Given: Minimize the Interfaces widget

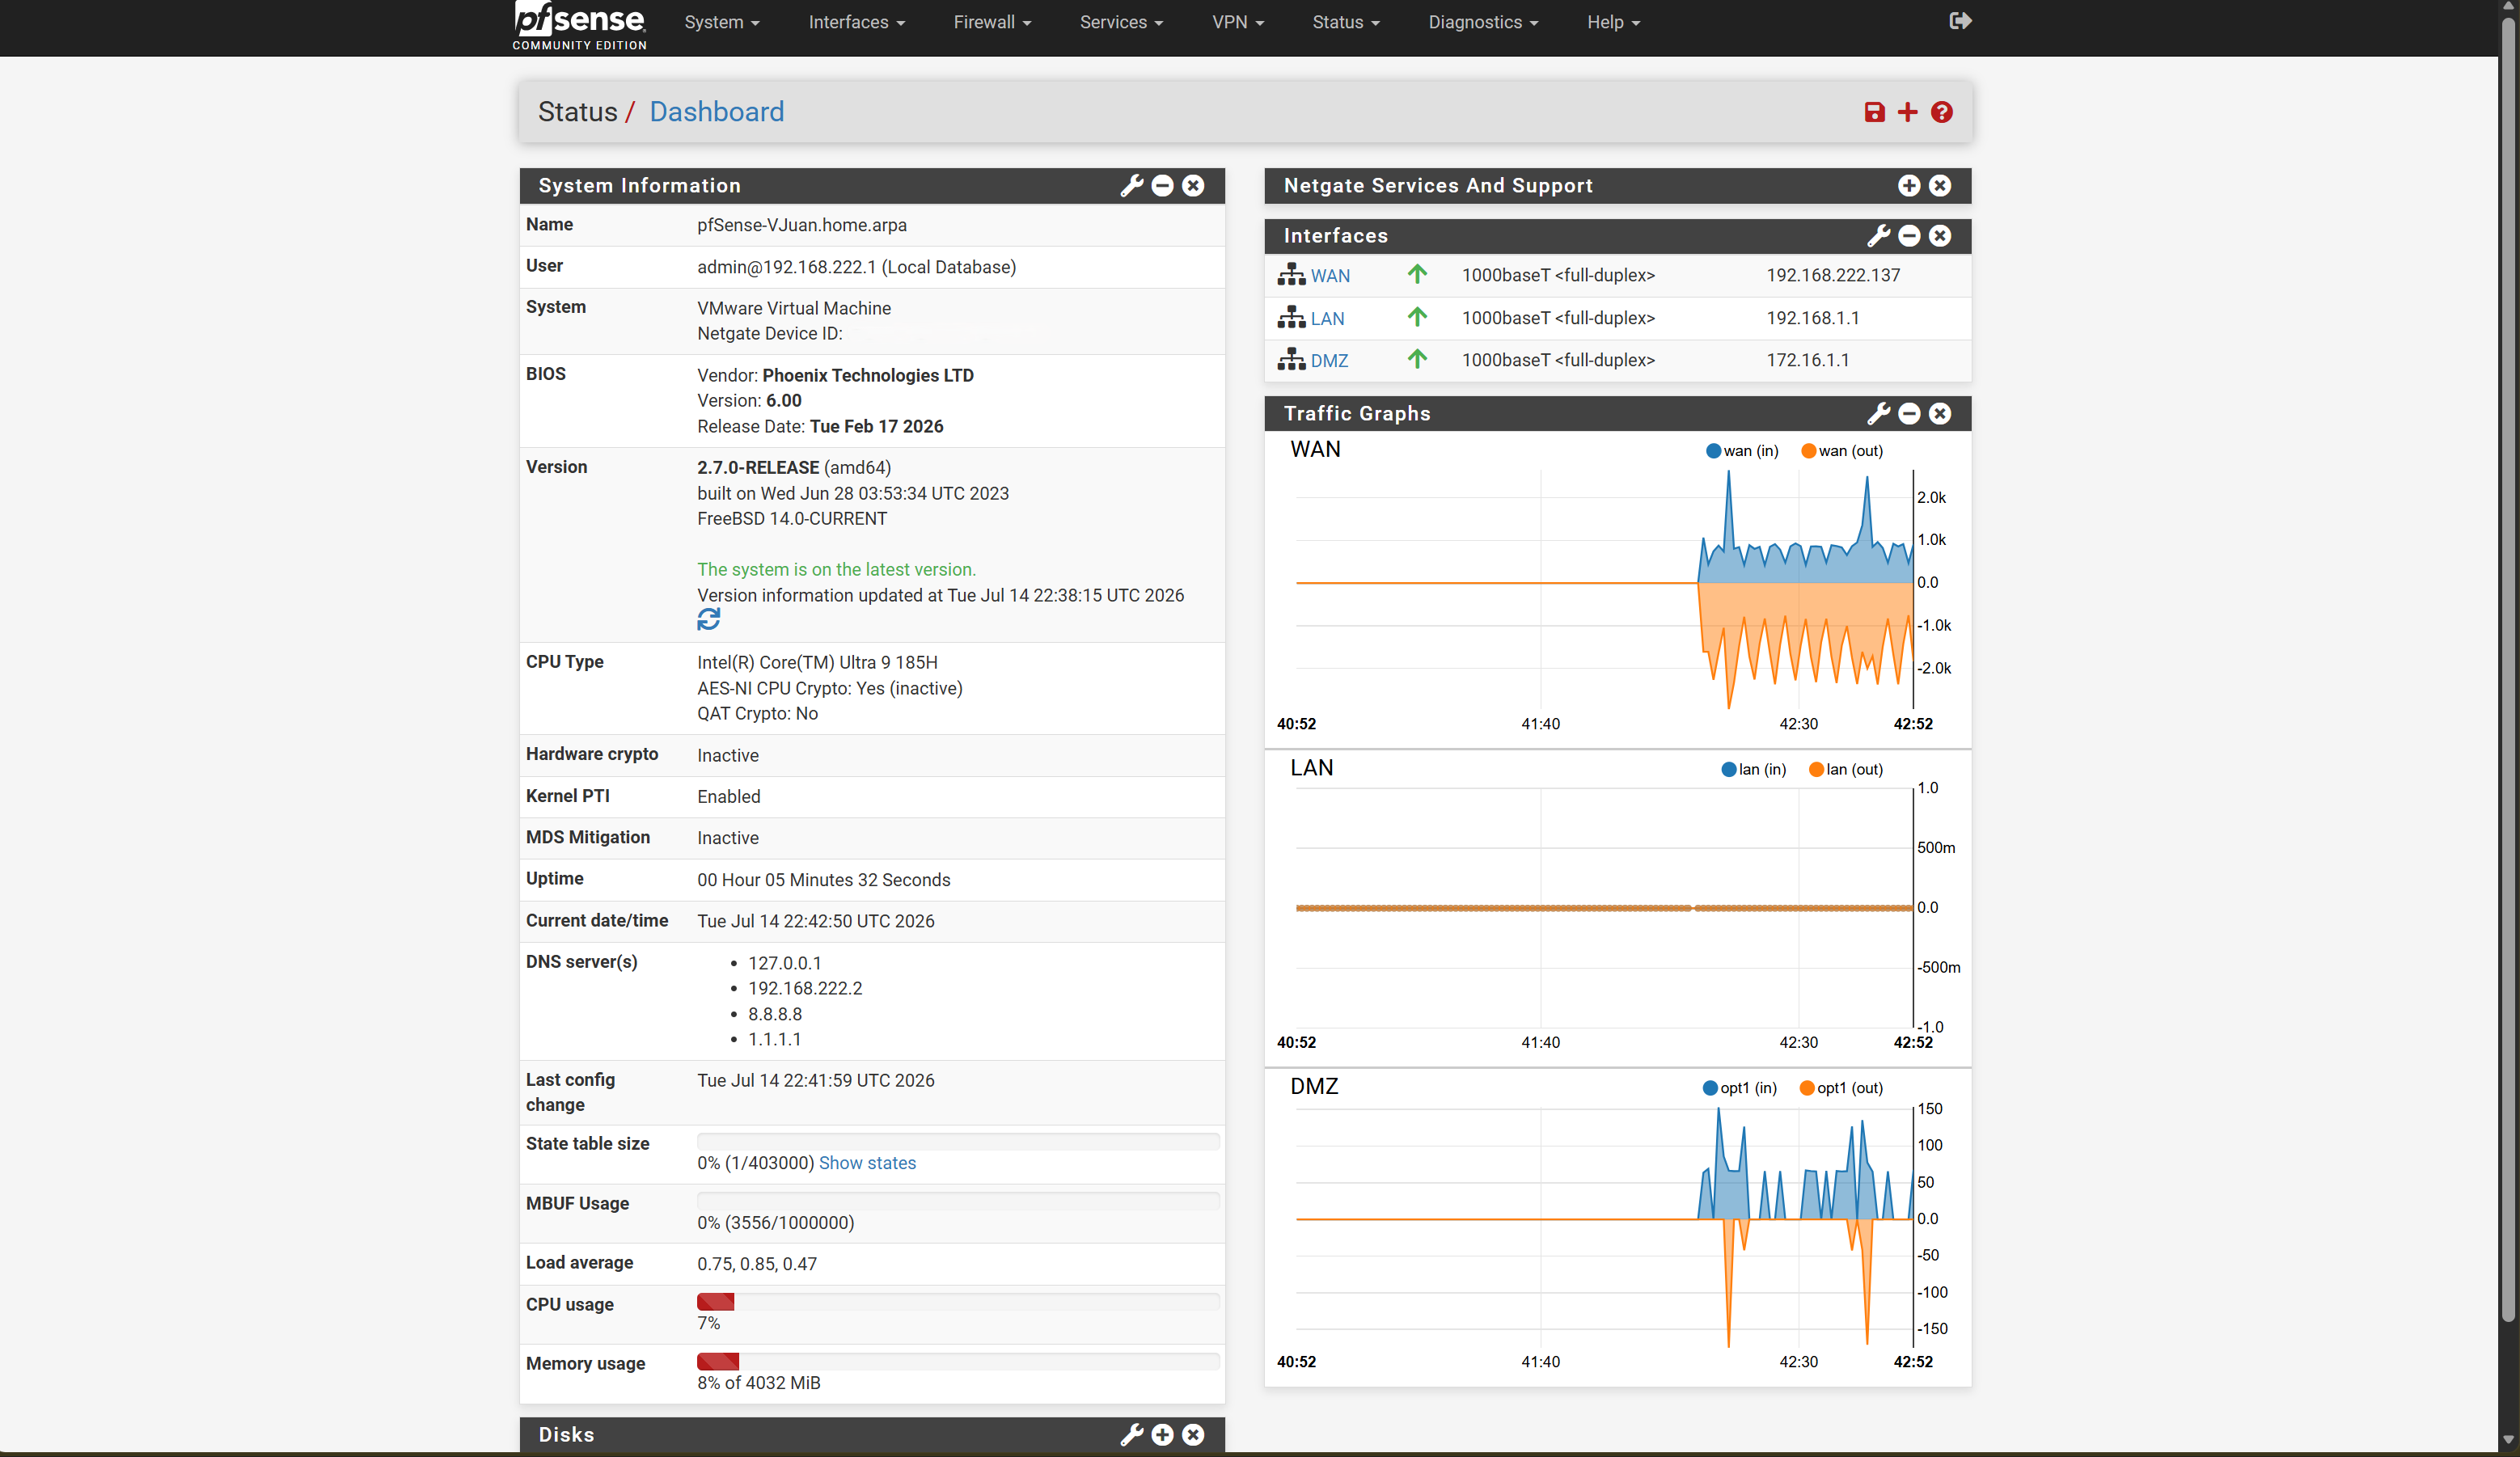Looking at the screenshot, I should pyautogui.click(x=1908, y=236).
